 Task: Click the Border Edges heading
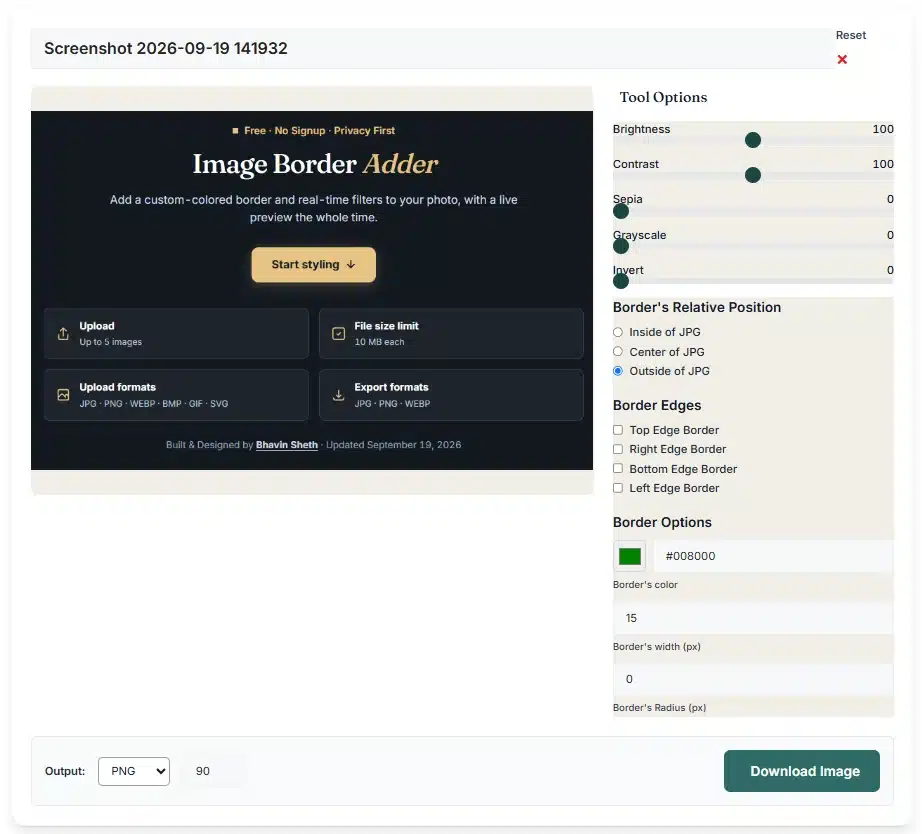[657, 405]
